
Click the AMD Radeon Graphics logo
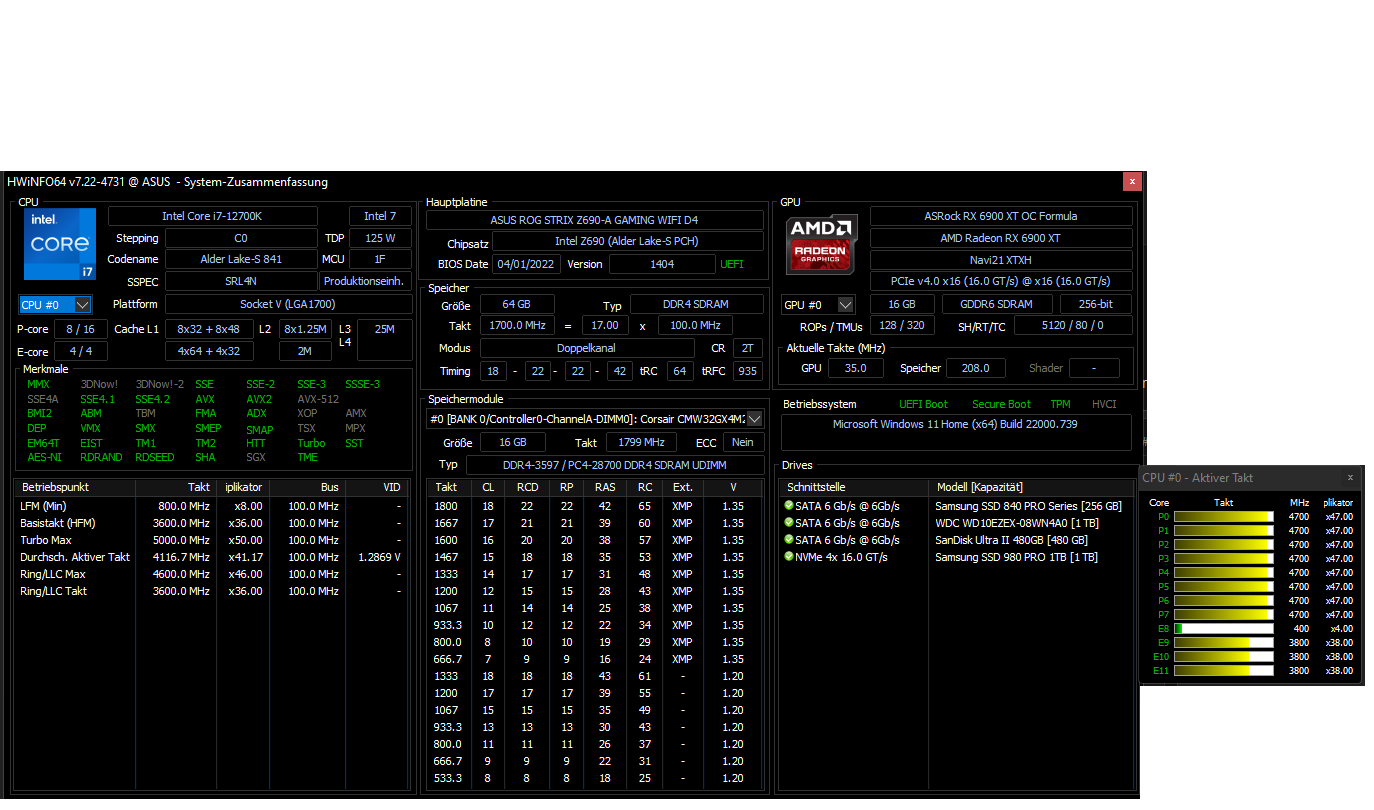(821, 245)
